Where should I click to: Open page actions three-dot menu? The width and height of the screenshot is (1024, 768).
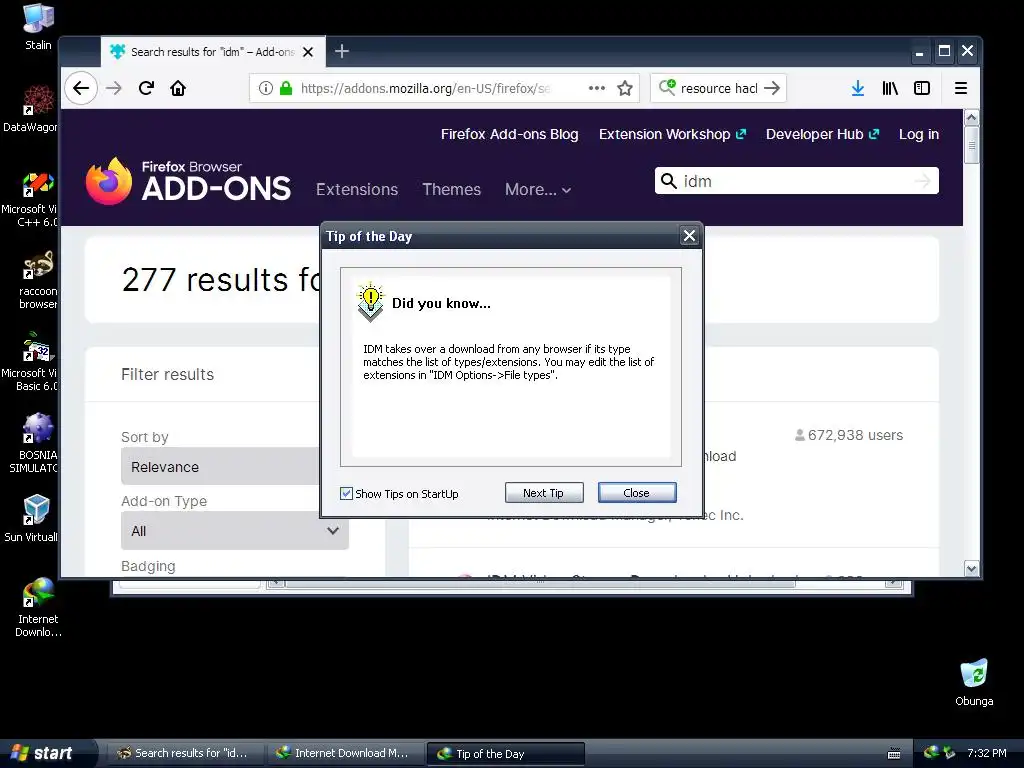click(596, 88)
